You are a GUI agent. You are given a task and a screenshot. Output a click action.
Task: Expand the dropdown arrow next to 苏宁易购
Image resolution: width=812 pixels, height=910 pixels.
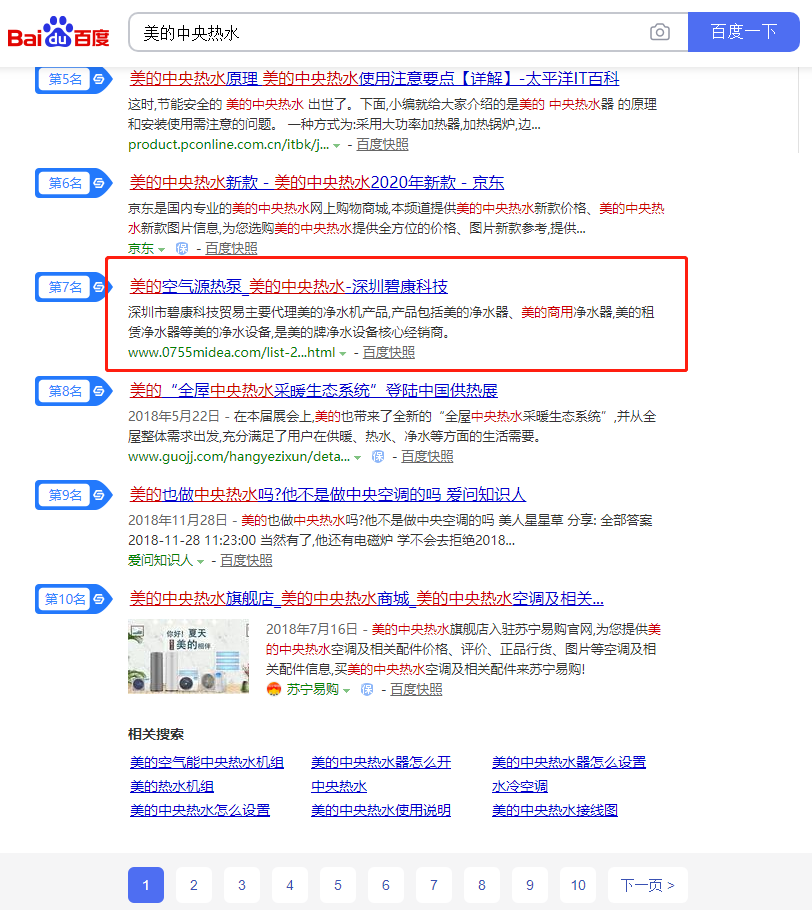347,691
